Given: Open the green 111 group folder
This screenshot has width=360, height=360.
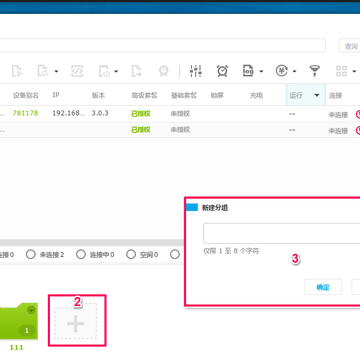Looking at the screenshot, I should pyautogui.click(x=18, y=321).
